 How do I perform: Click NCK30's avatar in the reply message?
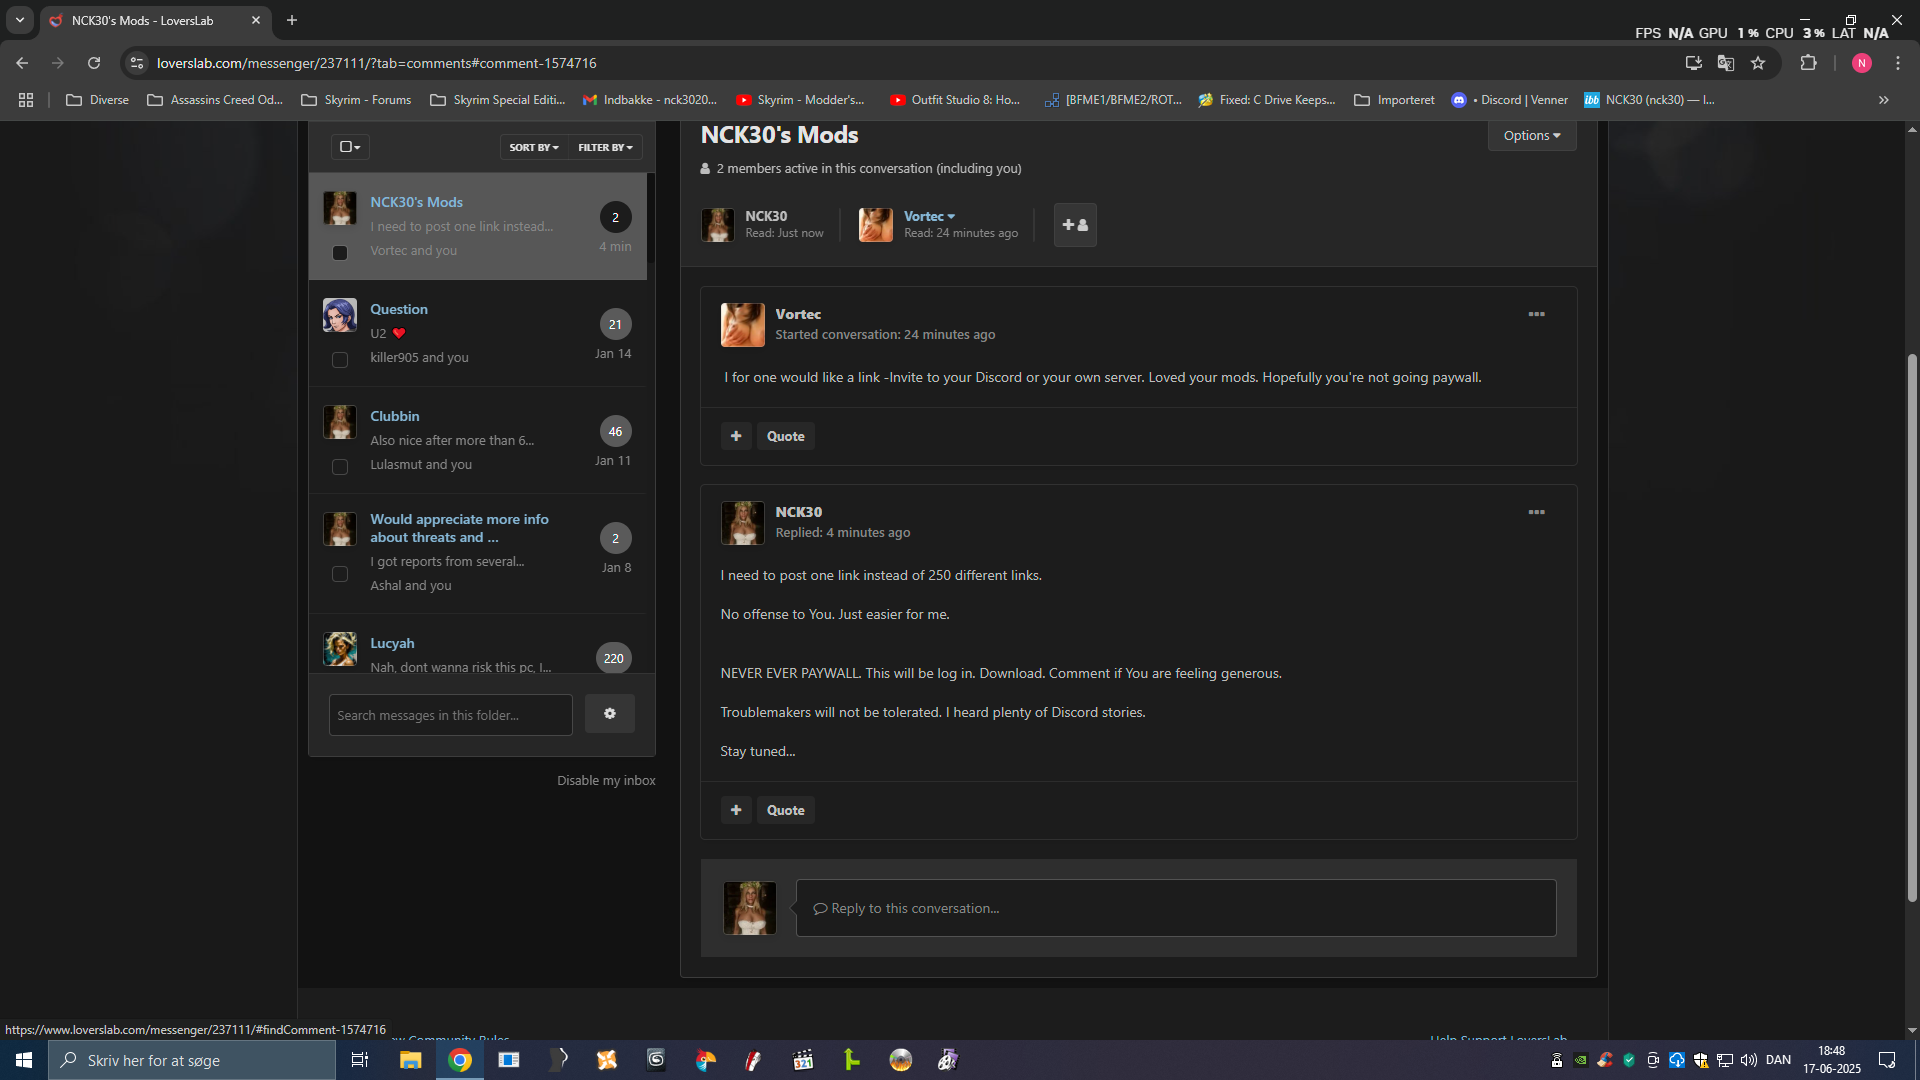(743, 523)
